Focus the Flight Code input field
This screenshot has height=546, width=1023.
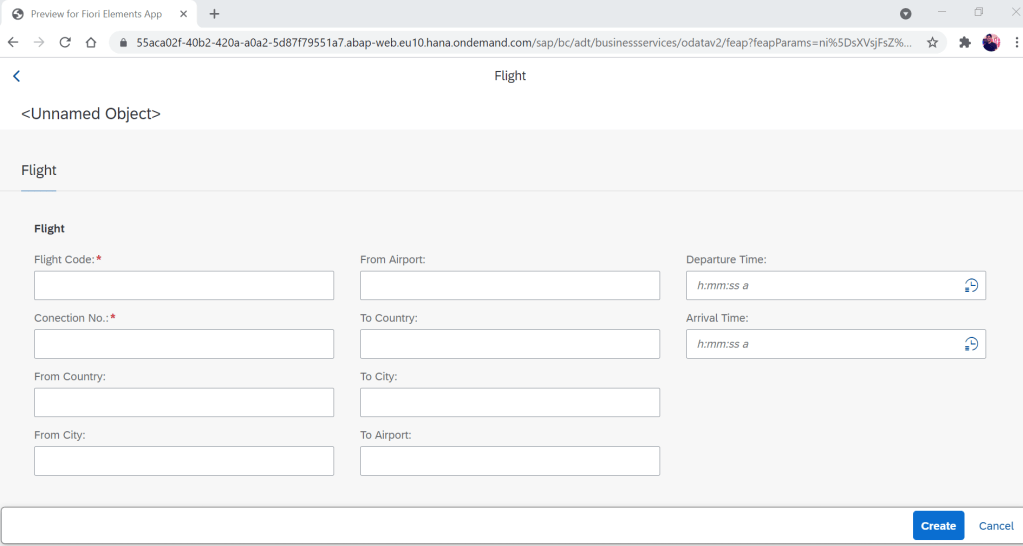(x=184, y=286)
